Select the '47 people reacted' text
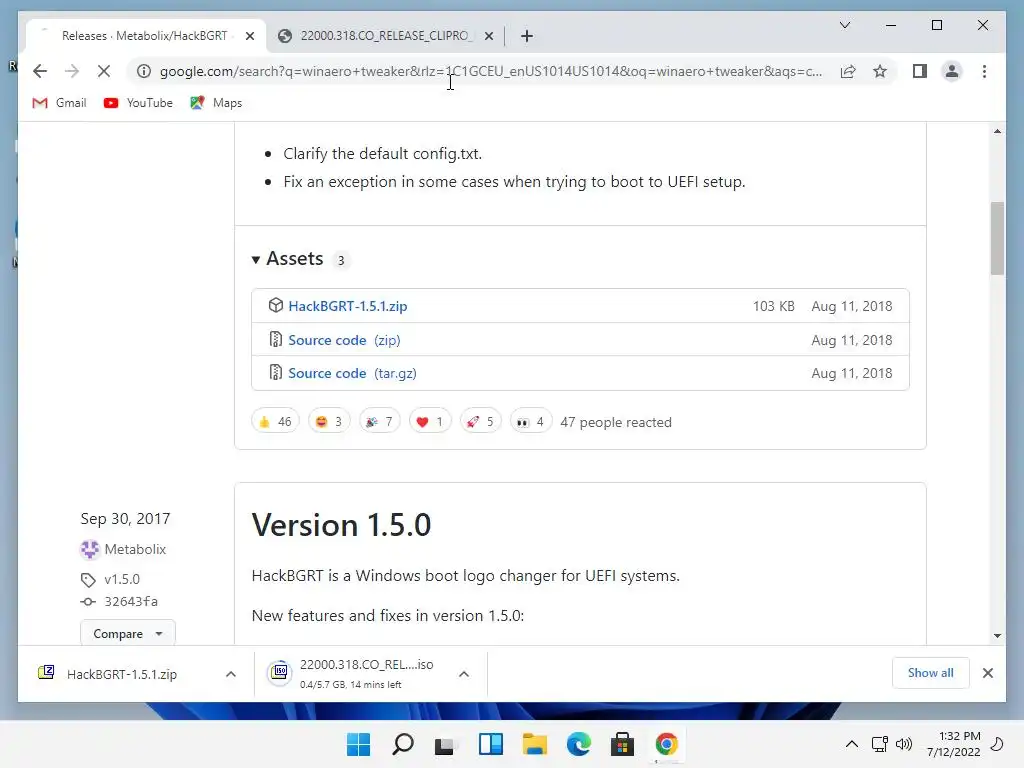 coord(616,422)
